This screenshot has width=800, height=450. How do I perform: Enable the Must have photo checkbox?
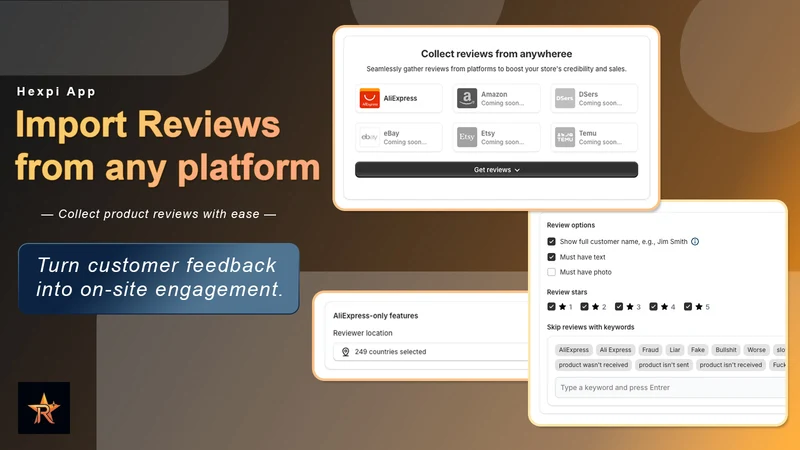point(551,272)
